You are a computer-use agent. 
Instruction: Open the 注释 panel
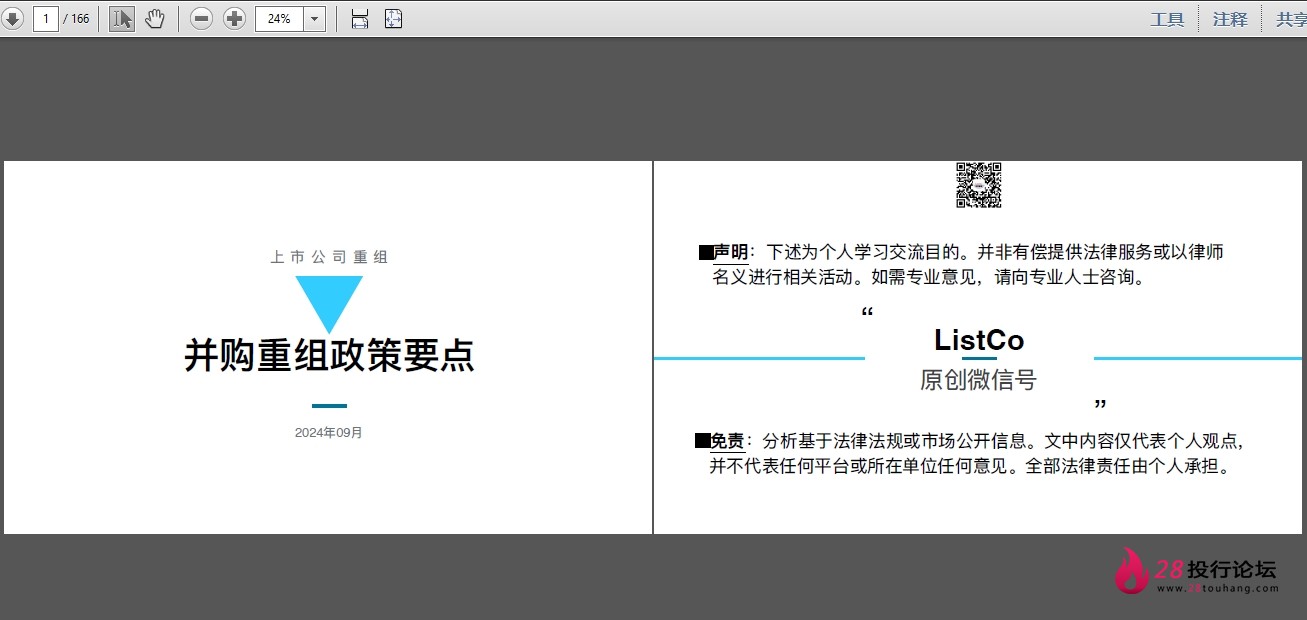pos(1230,19)
